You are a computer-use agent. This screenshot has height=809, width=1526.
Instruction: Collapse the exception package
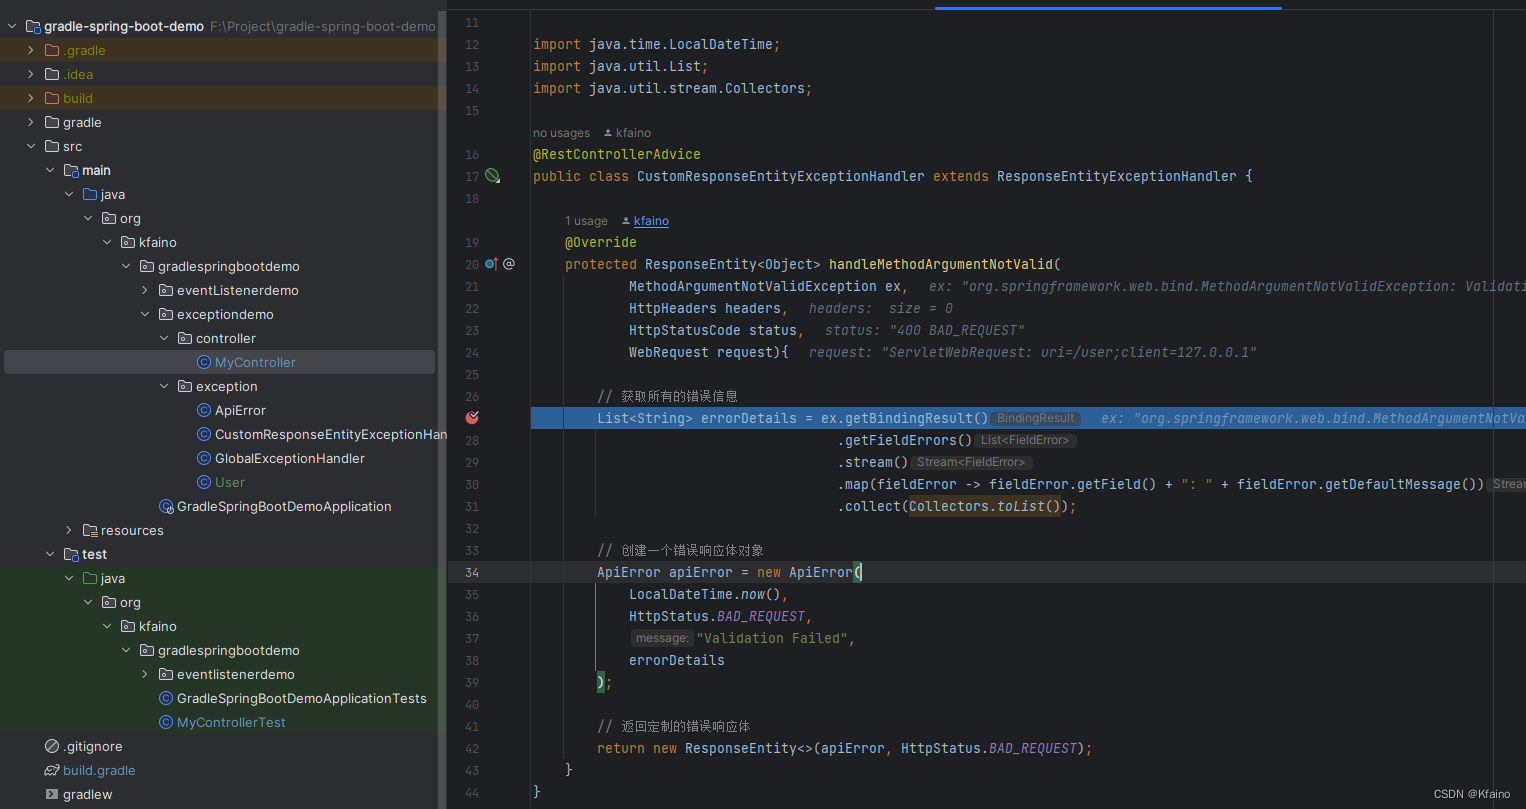pos(164,386)
